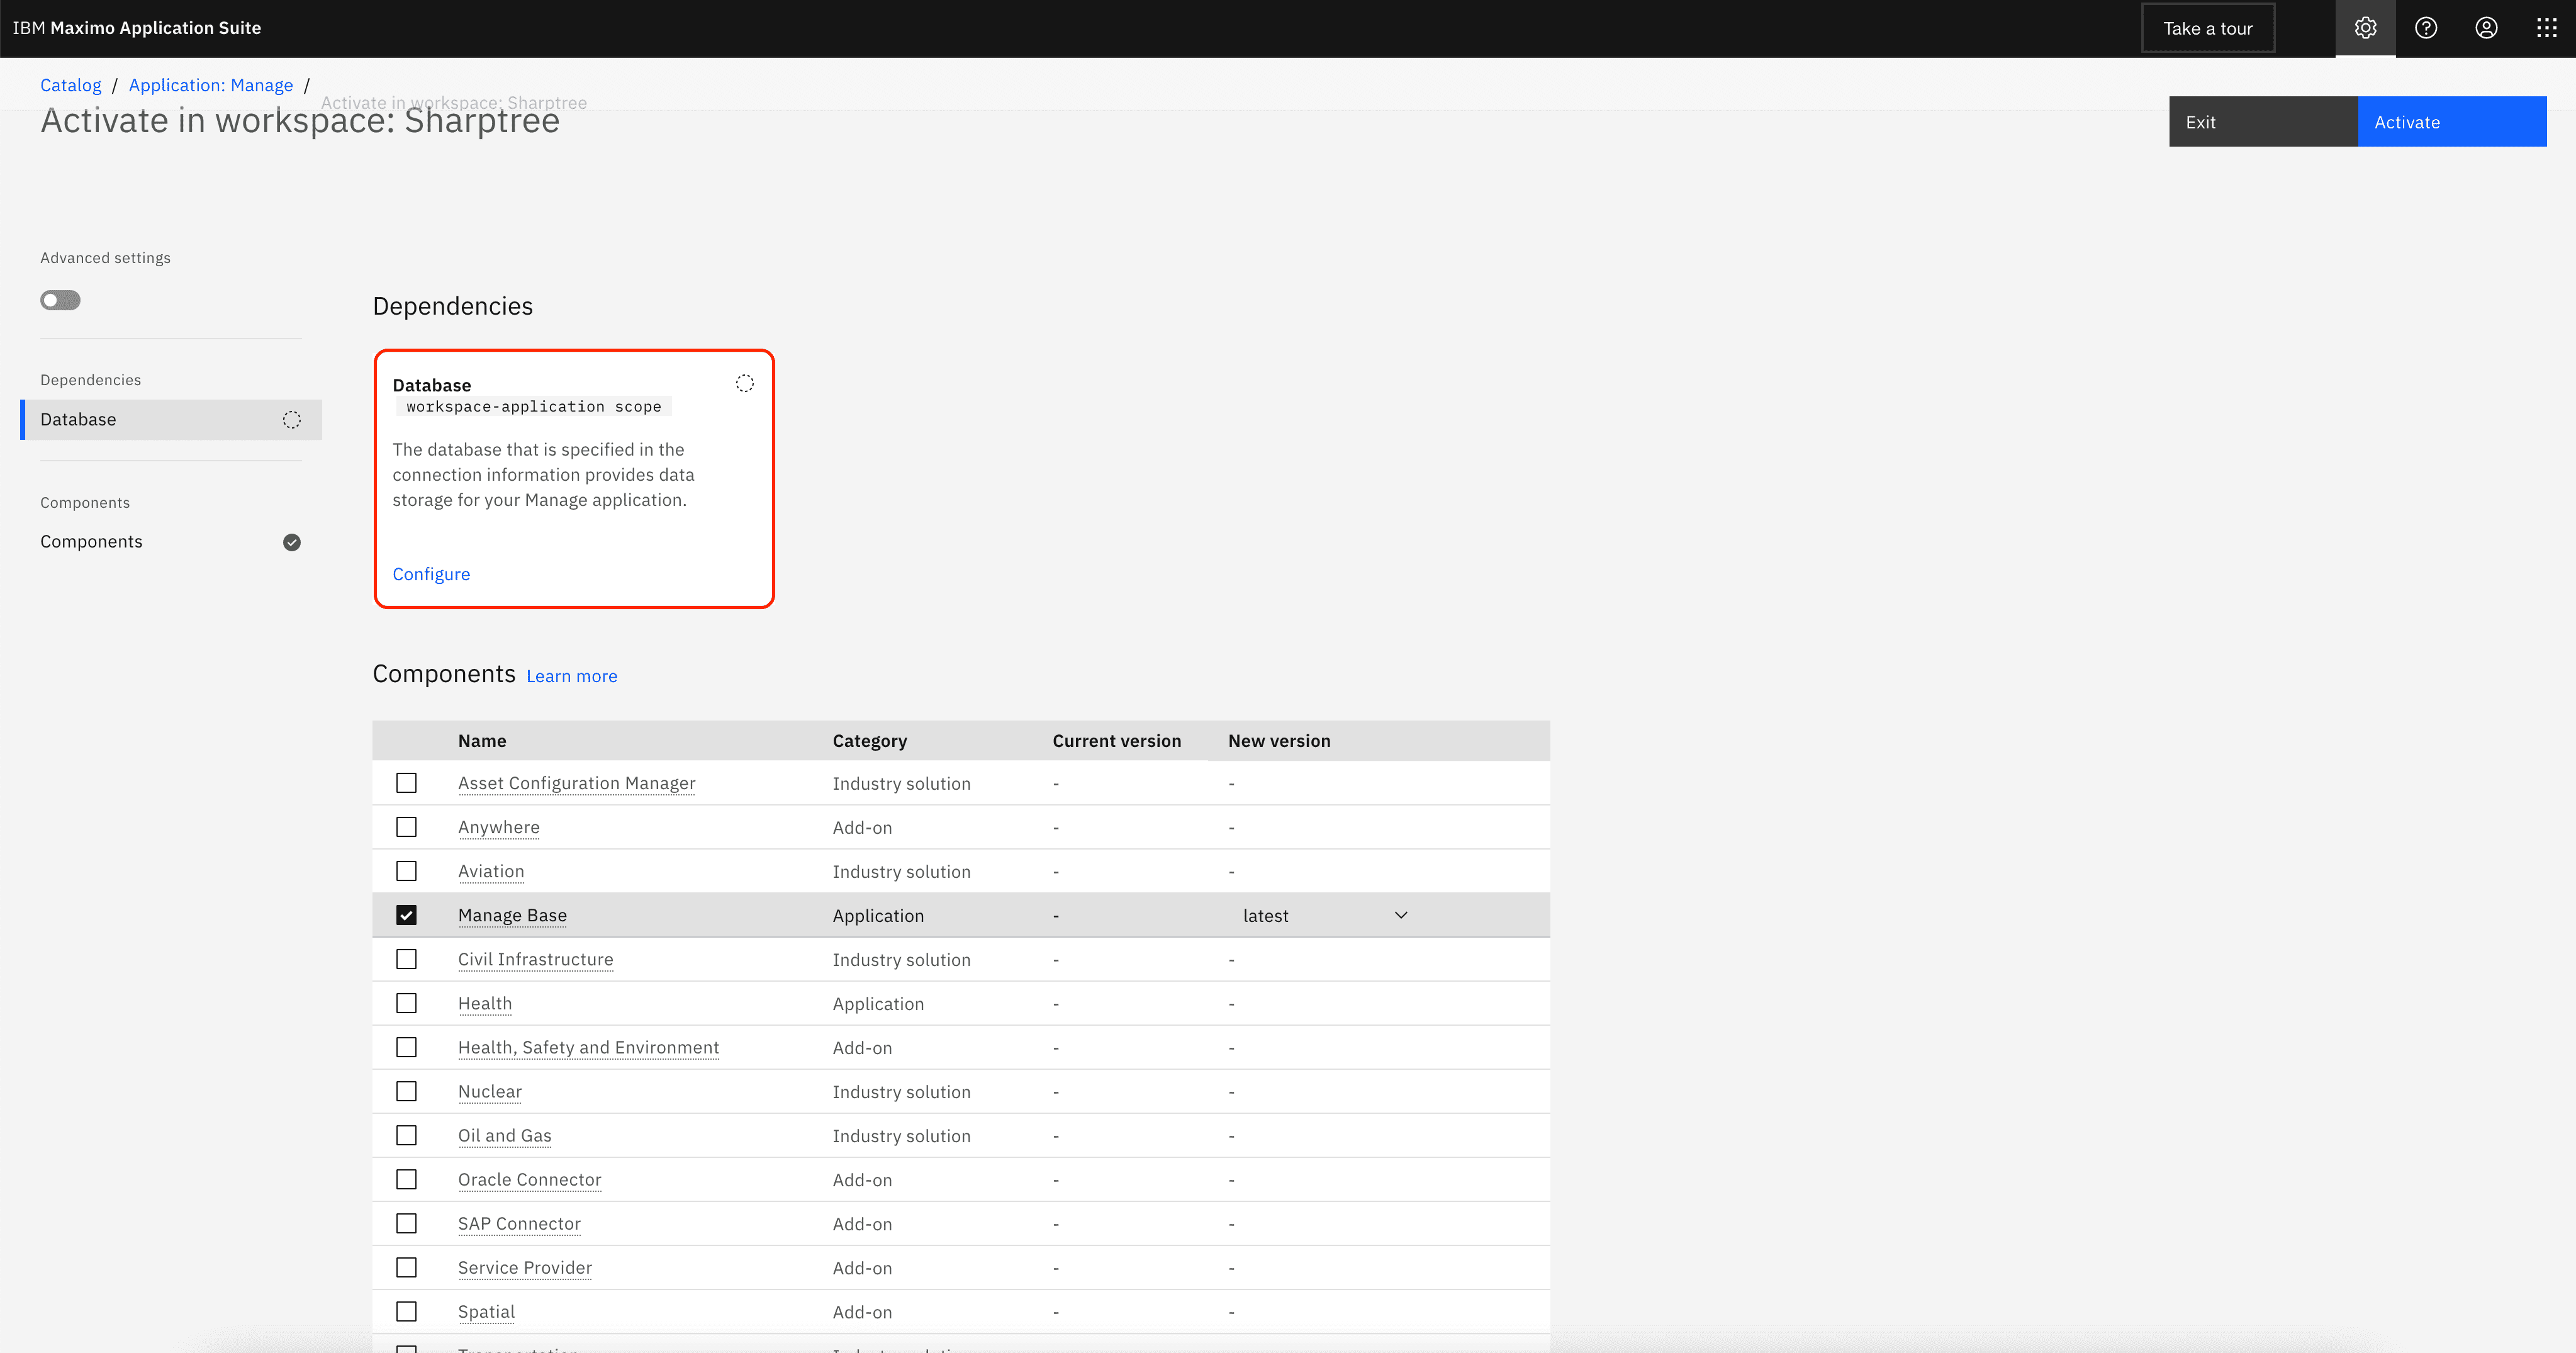Viewport: 2576px width, 1353px height.
Task: Check the Spatial add-on checkbox
Action: pos(406,1311)
